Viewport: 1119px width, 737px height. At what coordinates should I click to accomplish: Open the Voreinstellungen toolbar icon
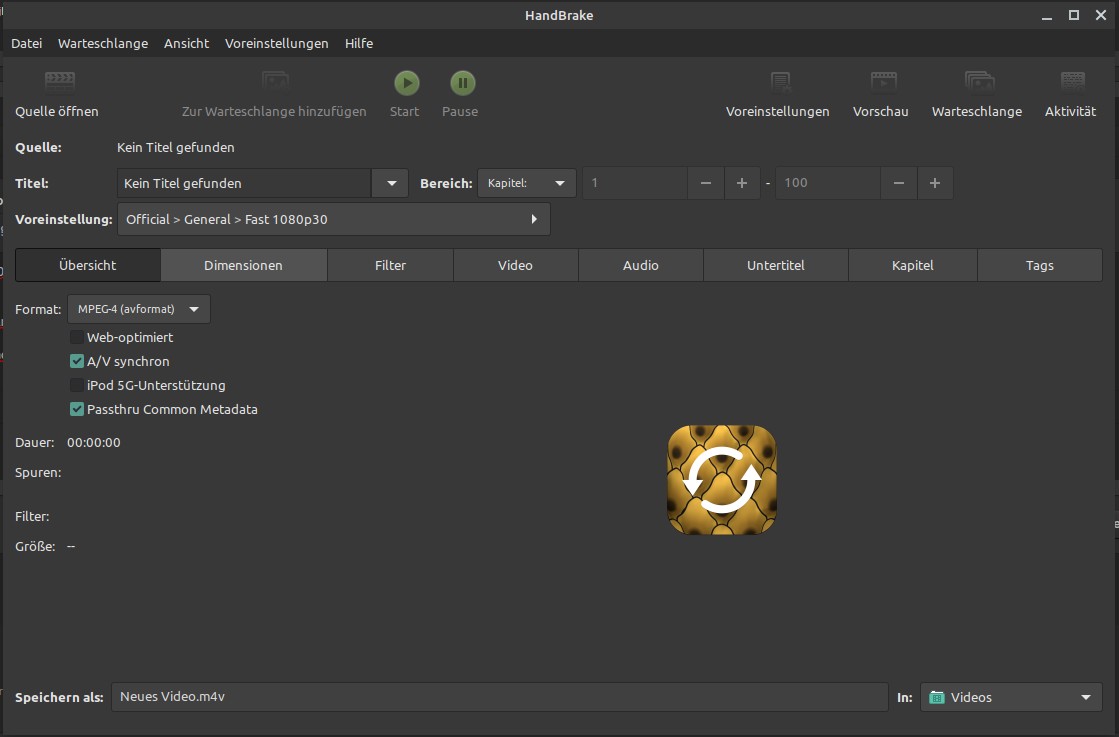780,82
